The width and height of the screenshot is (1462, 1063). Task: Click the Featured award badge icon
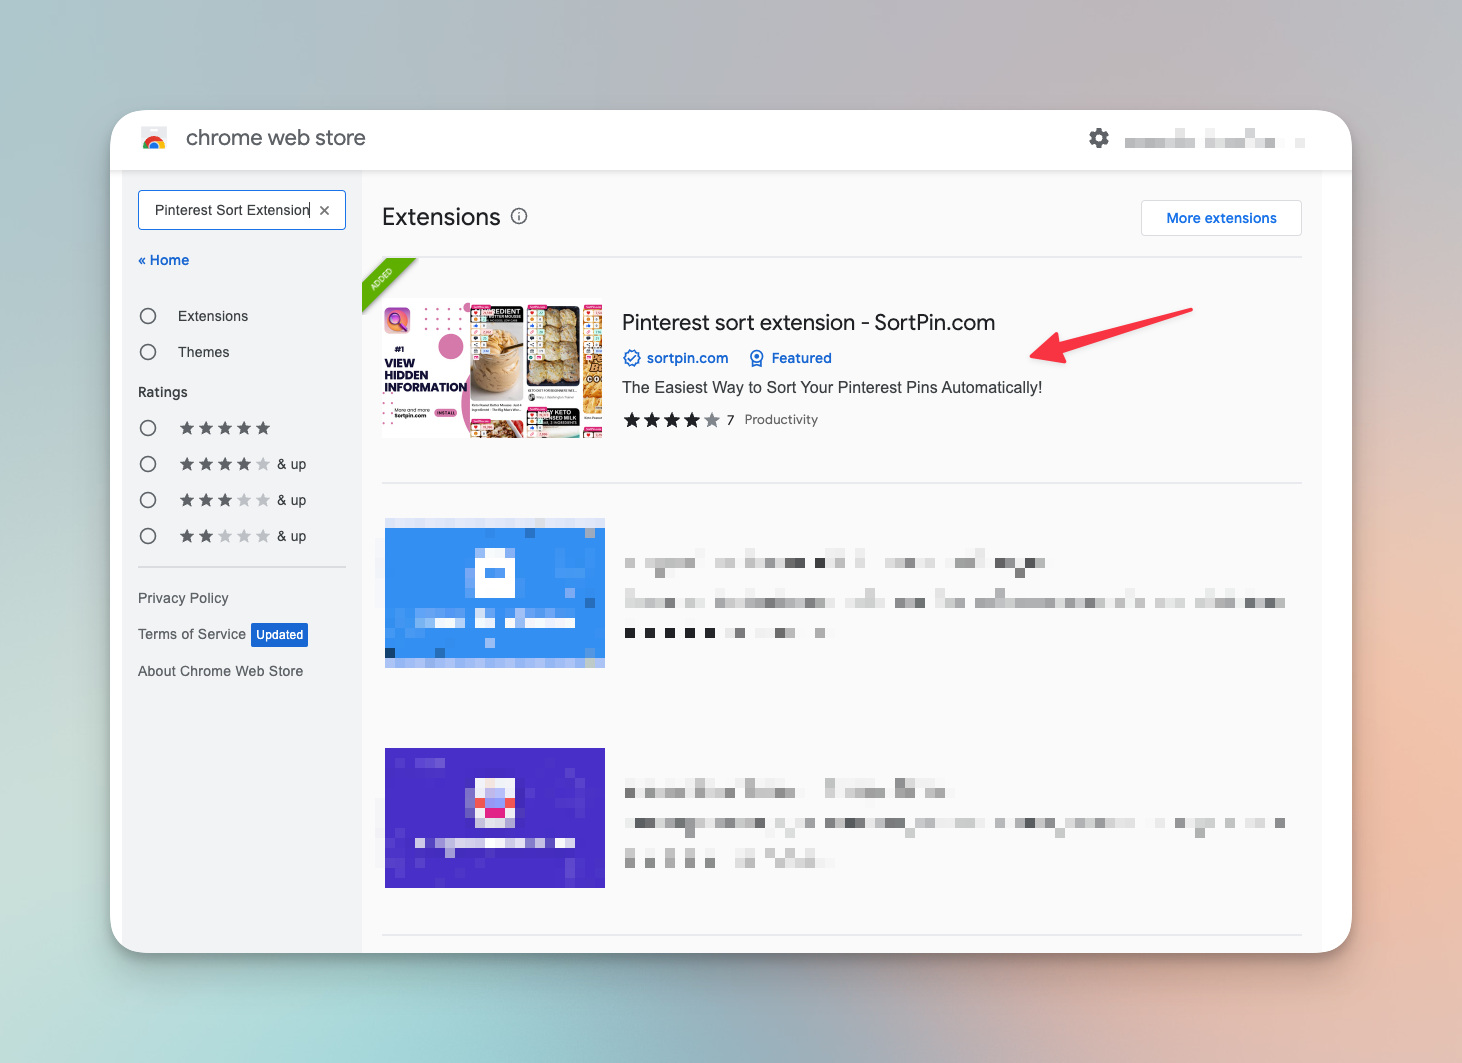(757, 358)
